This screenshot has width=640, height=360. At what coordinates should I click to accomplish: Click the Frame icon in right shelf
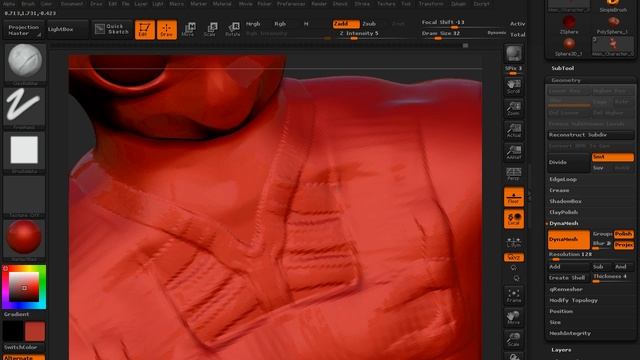513,295
